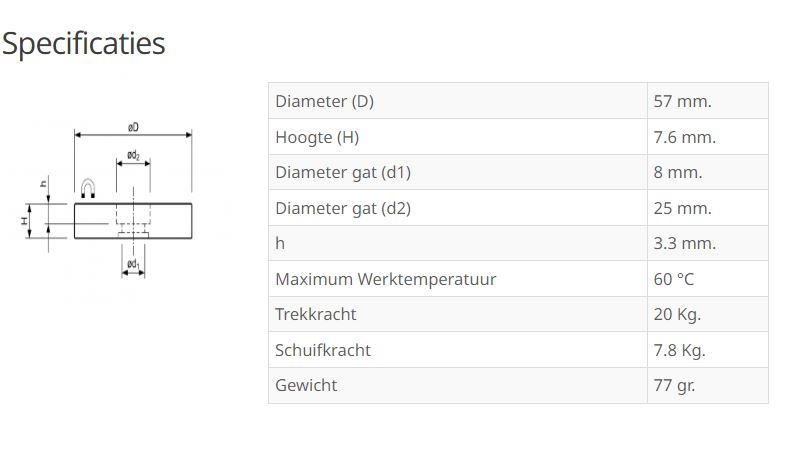This screenshot has width=788, height=449.
Task: Click the 25 mm. value cell
Action: pyautogui.click(x=682, y=208)
